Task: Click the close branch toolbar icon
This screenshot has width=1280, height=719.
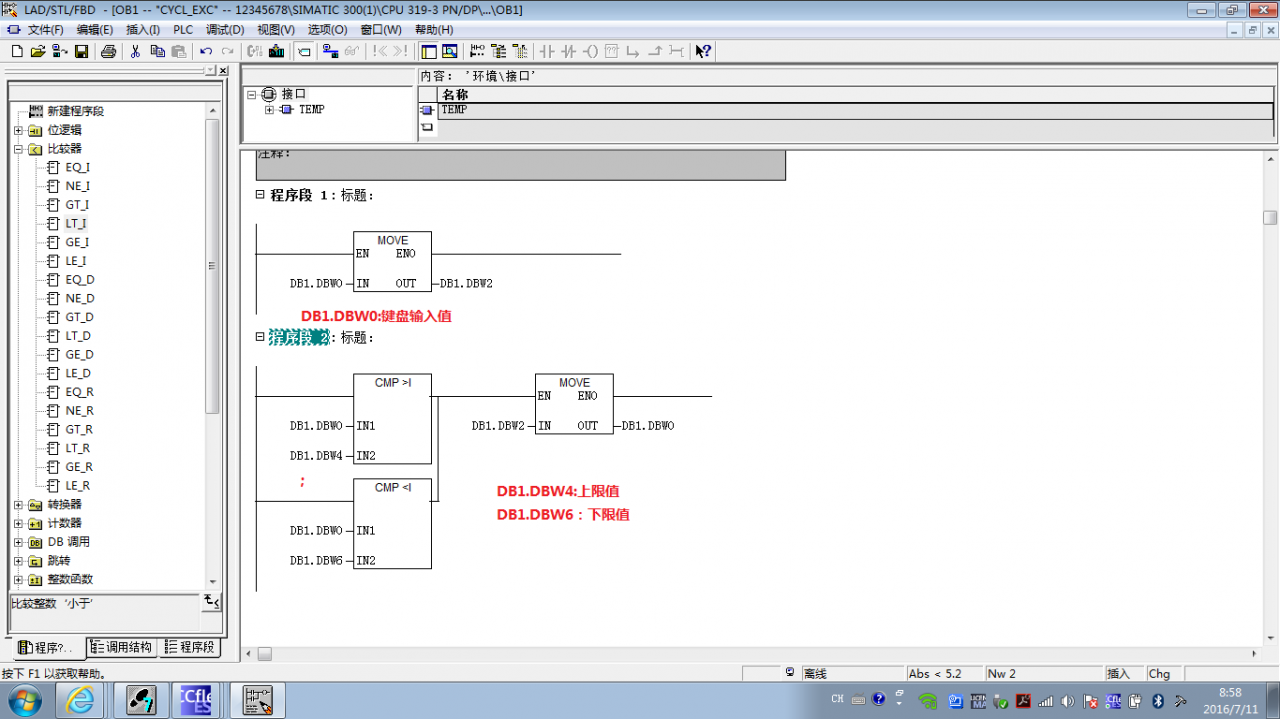Action: coord(654,51)
